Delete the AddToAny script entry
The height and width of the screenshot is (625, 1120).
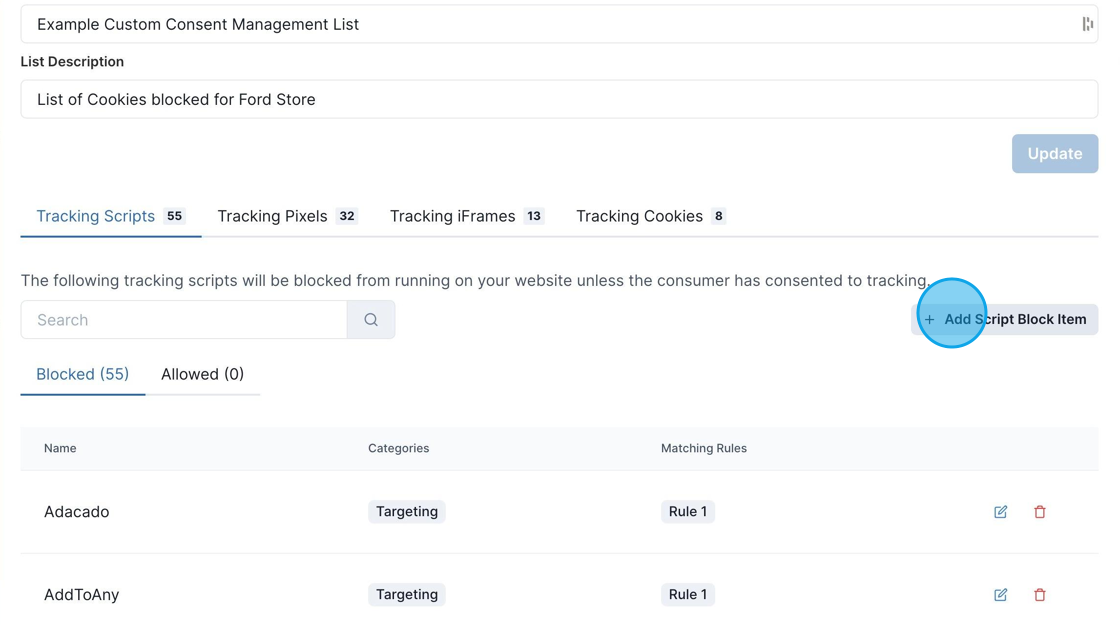point(1040,594)
